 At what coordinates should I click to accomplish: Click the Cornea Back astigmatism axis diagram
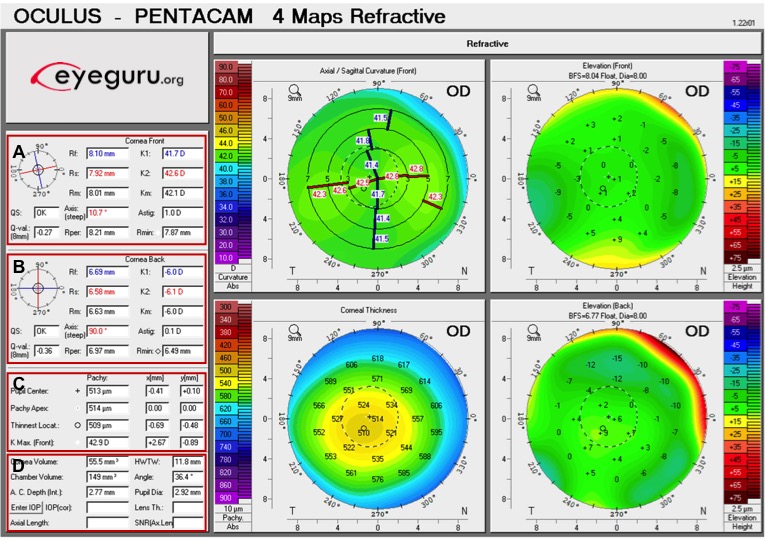(x=38, y=288)
